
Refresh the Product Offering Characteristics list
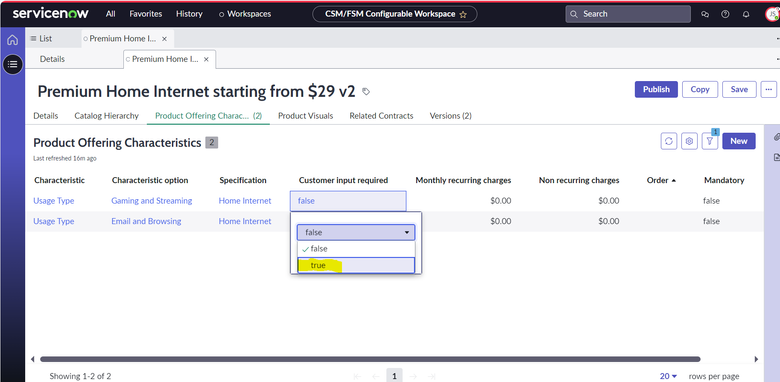(669, 141)
